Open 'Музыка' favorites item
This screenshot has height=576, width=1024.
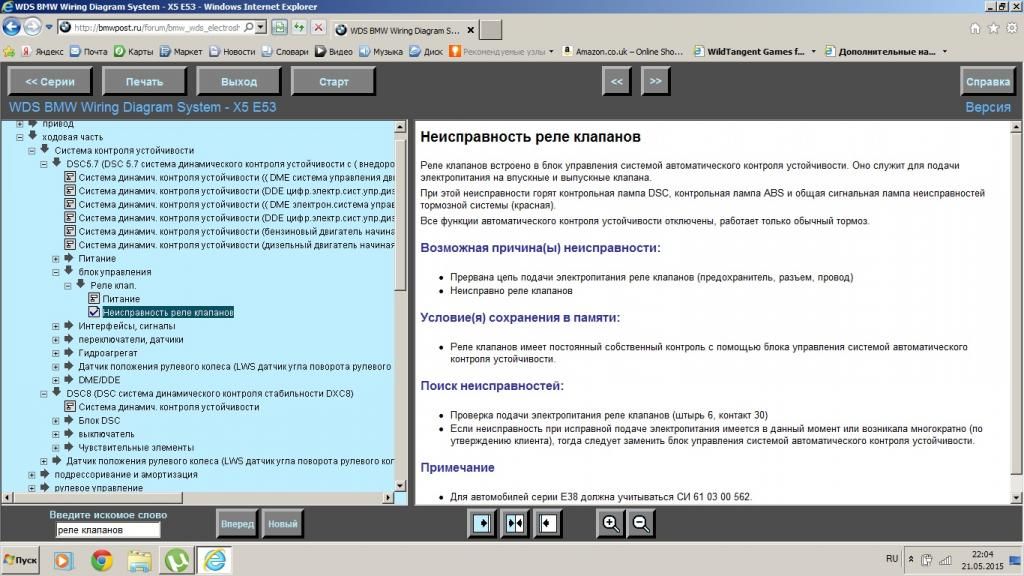381,52
